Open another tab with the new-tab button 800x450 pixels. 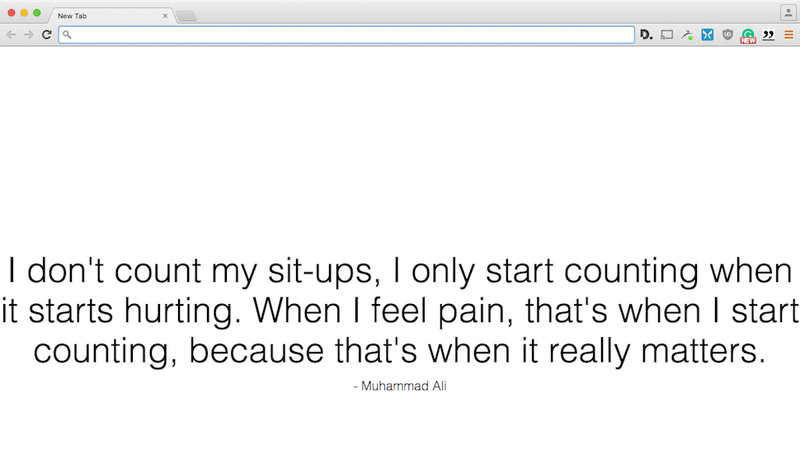coord(186,16)
